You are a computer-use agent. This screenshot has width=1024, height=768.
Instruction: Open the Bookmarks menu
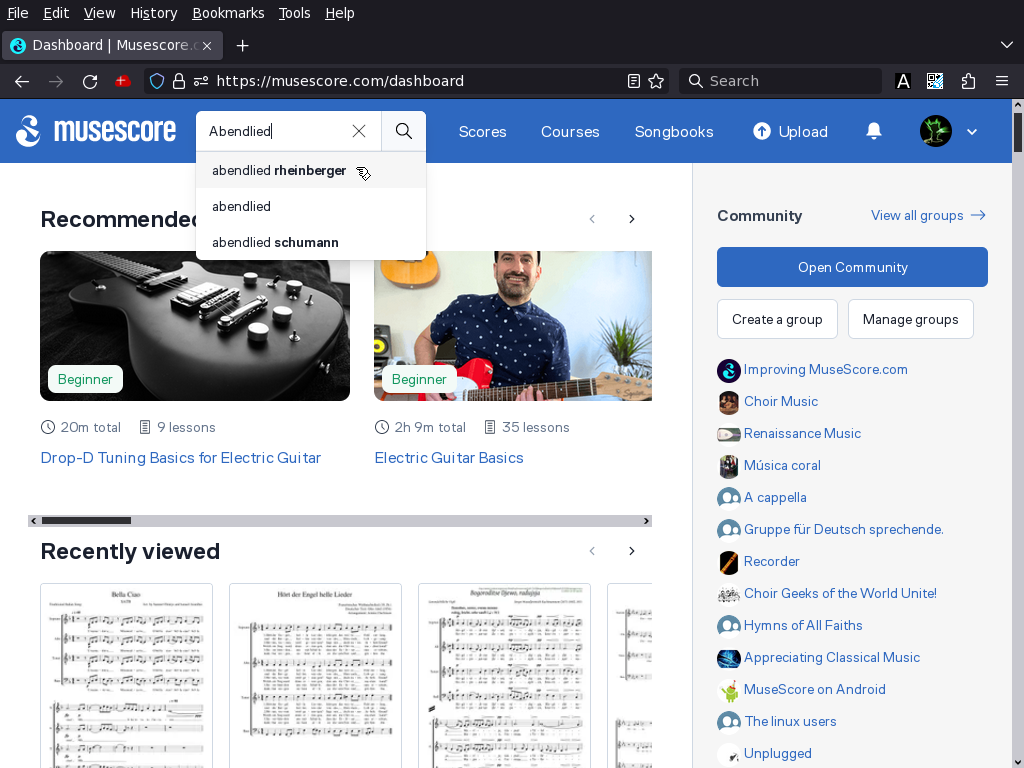click(228, 13)
